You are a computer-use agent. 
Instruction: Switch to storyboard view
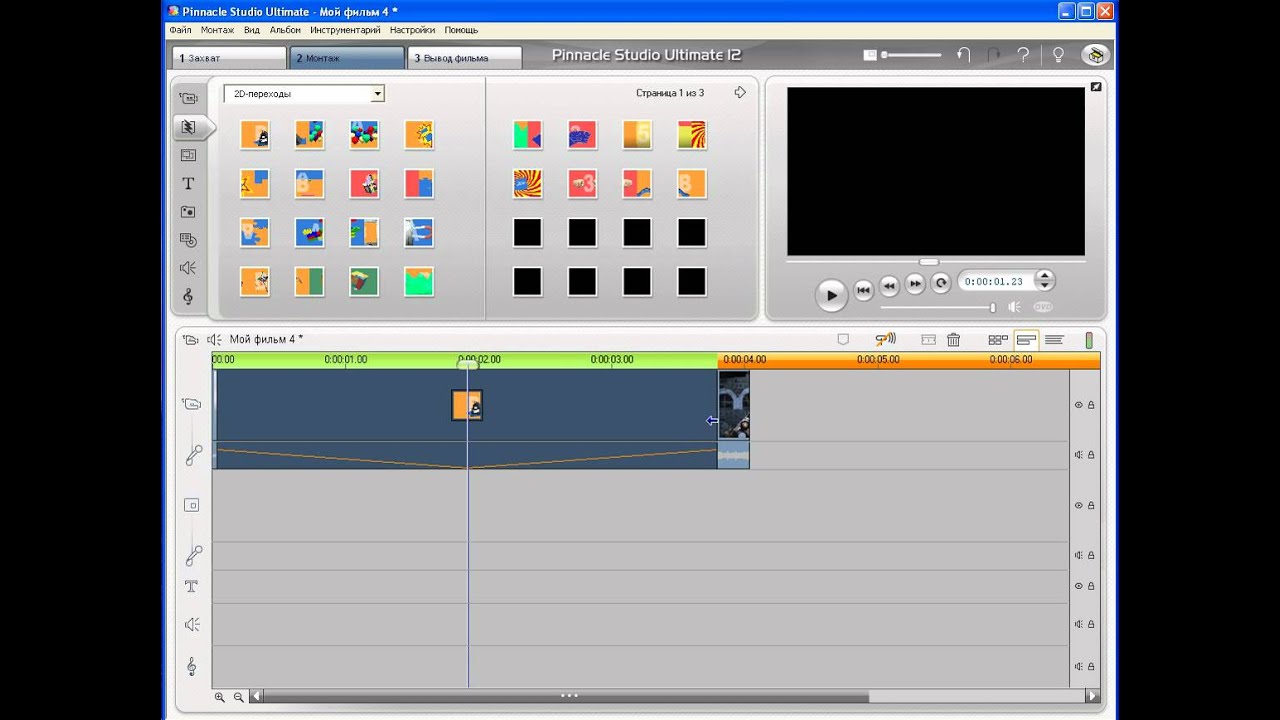pos(998,340)
